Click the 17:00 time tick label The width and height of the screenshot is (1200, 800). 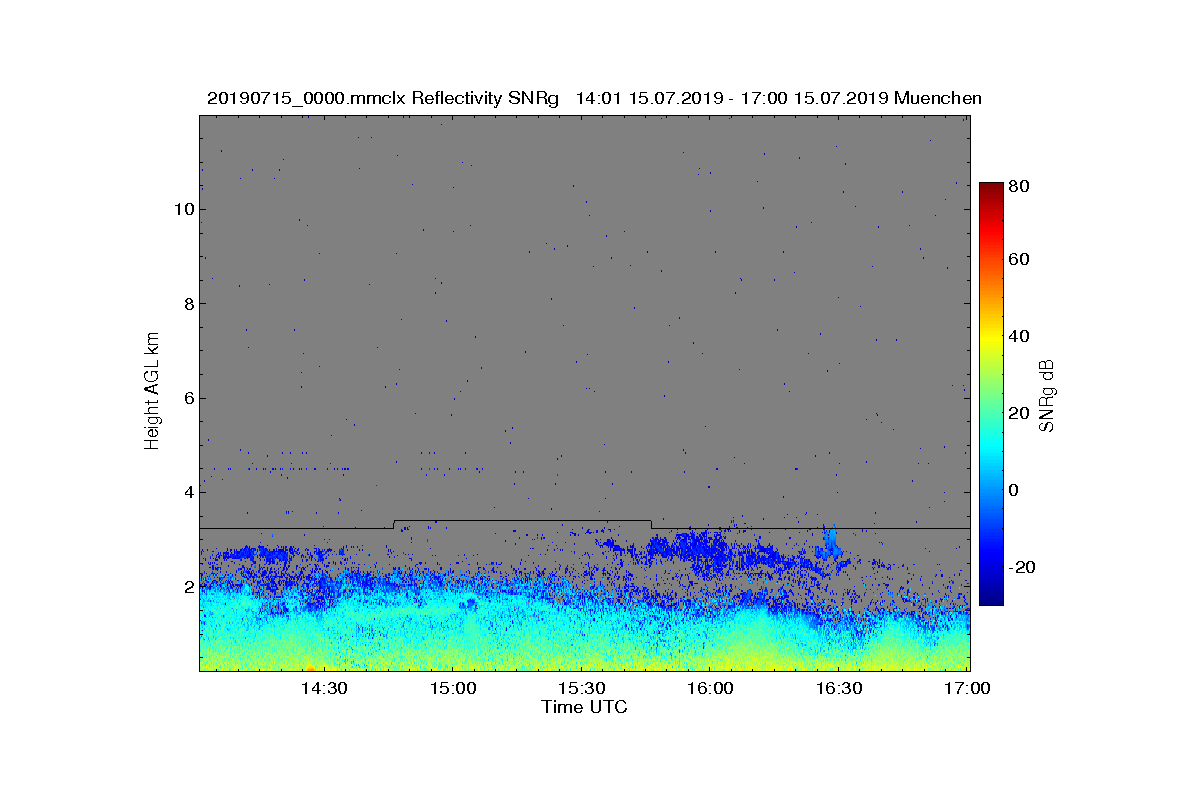click(x=967, y=688)
